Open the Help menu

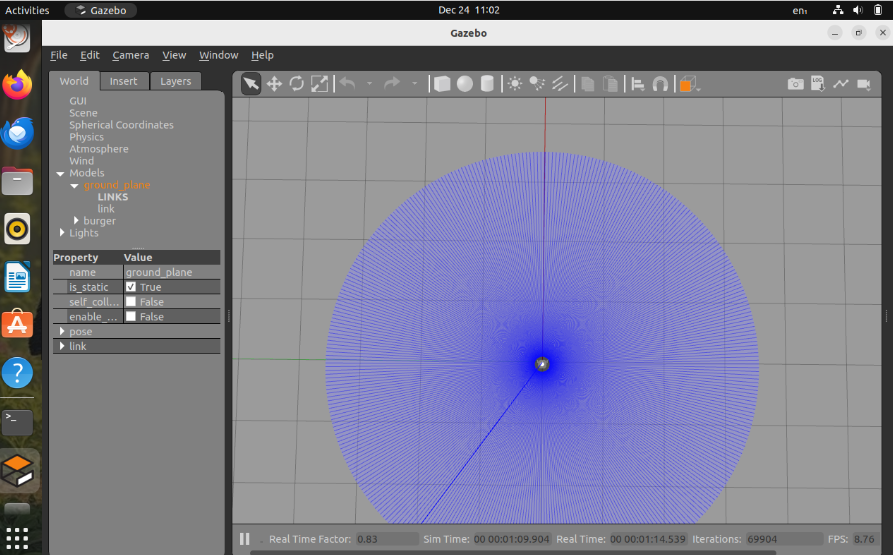[262, 55]
